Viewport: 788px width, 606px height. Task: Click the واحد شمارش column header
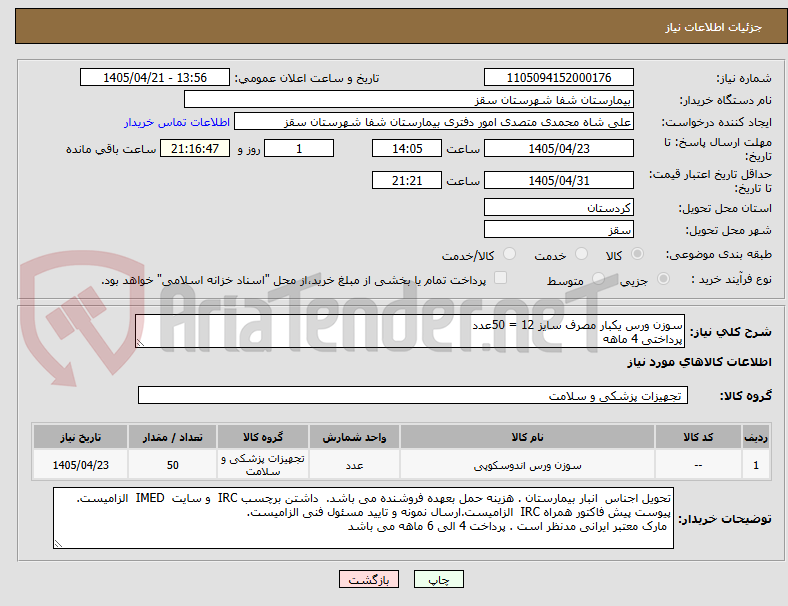[354, 437]
